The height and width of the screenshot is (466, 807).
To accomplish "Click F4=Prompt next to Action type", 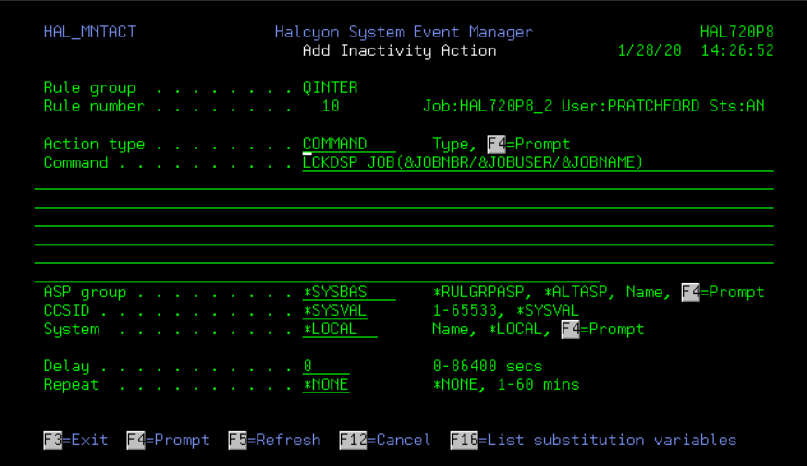I will [529, 144].
